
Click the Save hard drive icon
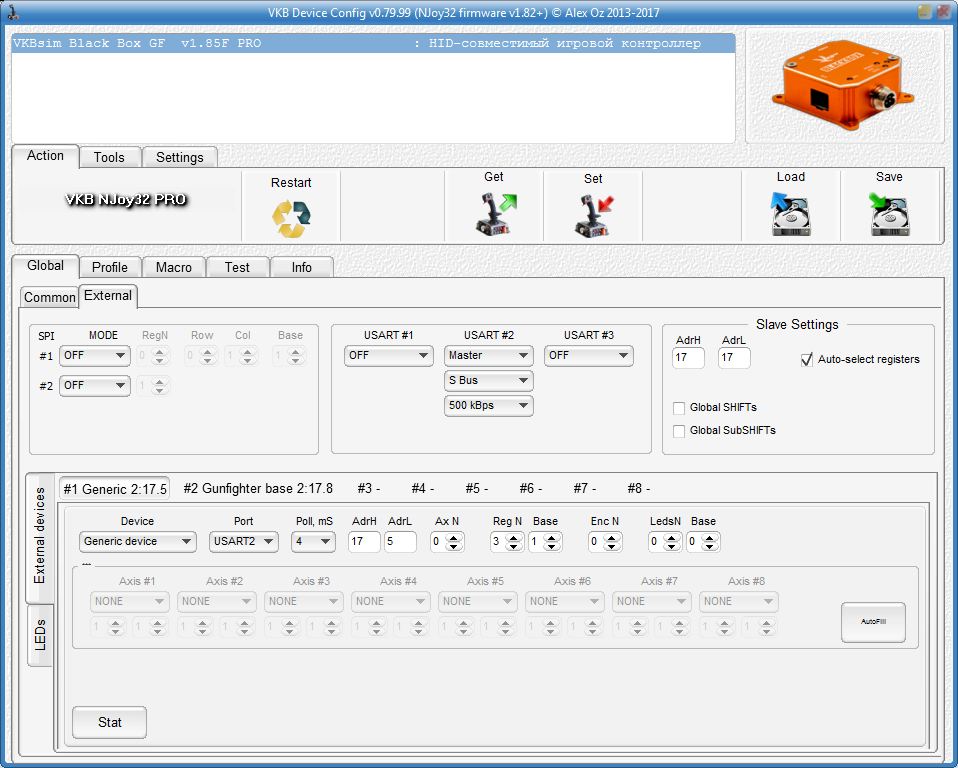click(x=889, y=213)
